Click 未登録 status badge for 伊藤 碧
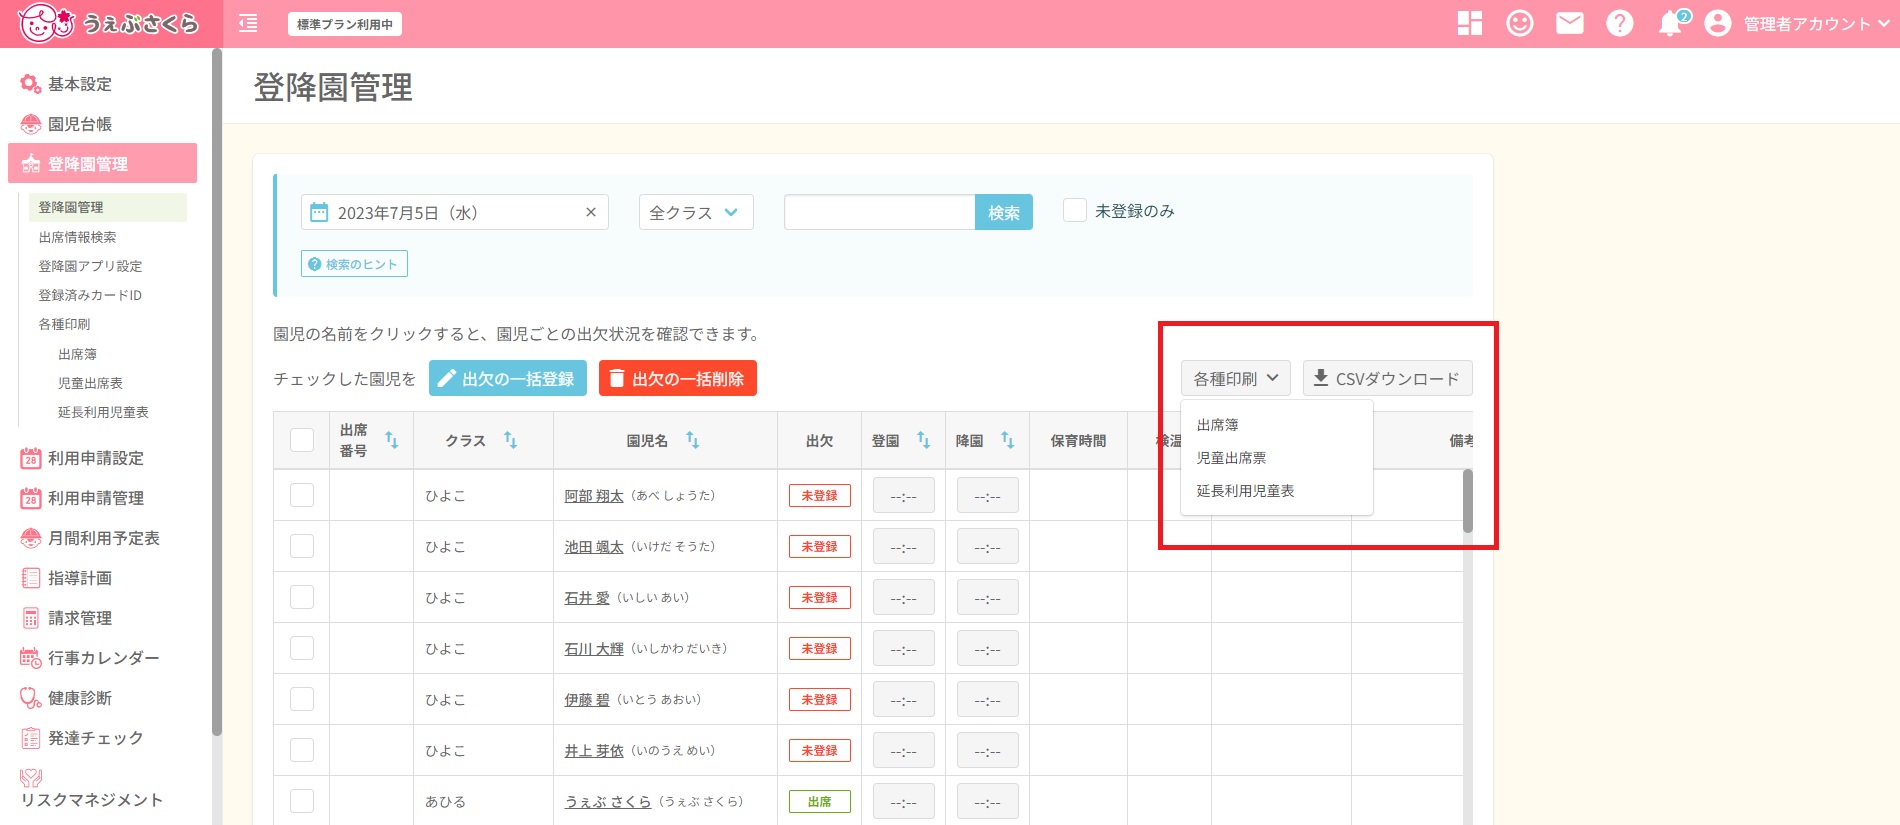1900x825 pixels. coord(820,699)
